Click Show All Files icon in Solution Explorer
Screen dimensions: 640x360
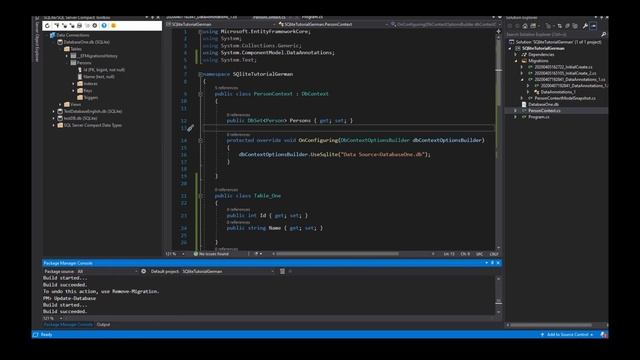pos(575,26)
